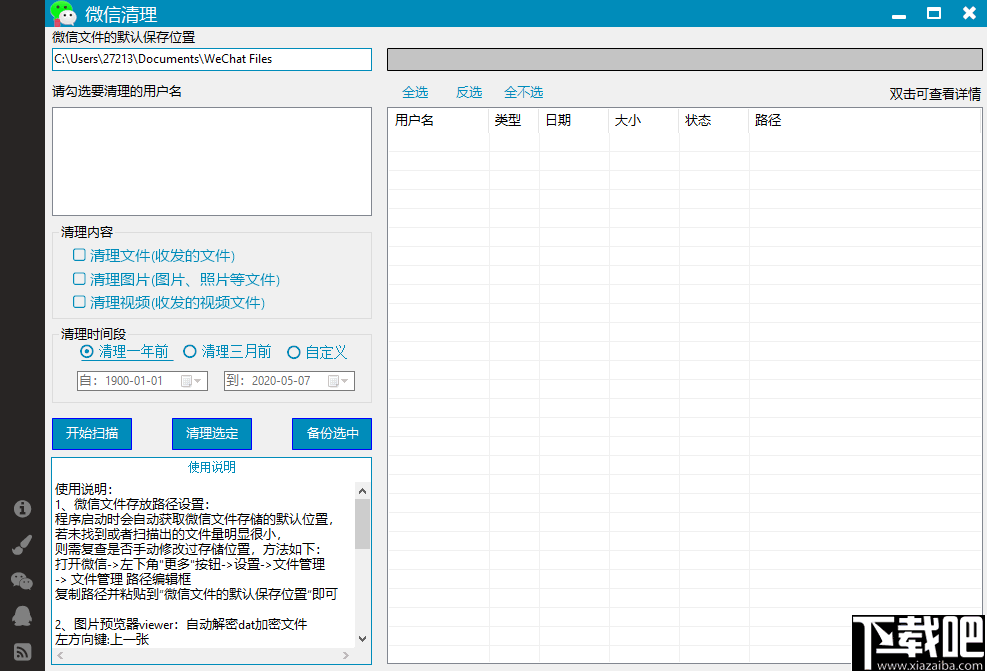Viewport: 987px width, 671px height.
Task: Expand the 到 date dropdown arrow
Action: point(345,380)
